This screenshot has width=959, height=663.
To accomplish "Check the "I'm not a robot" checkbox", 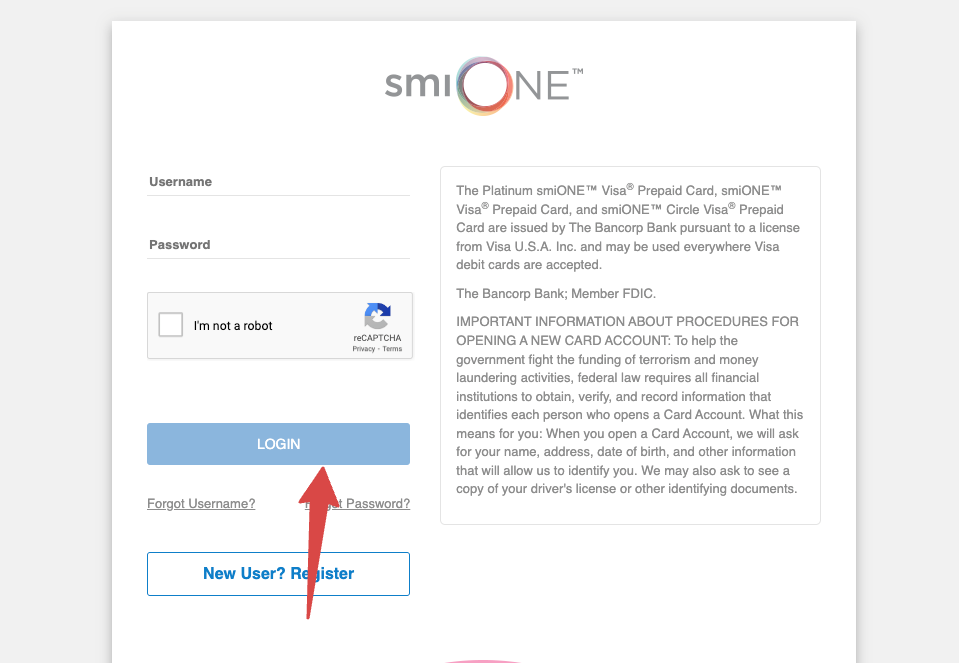I will (170, 324).
